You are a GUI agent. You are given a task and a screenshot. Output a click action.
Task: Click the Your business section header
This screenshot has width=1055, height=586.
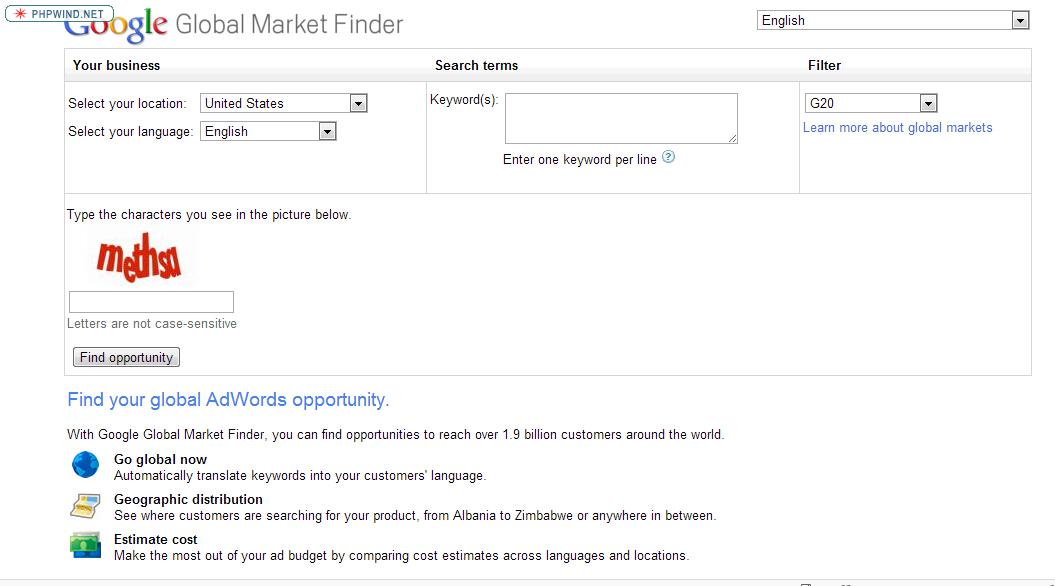pos(116,65)
